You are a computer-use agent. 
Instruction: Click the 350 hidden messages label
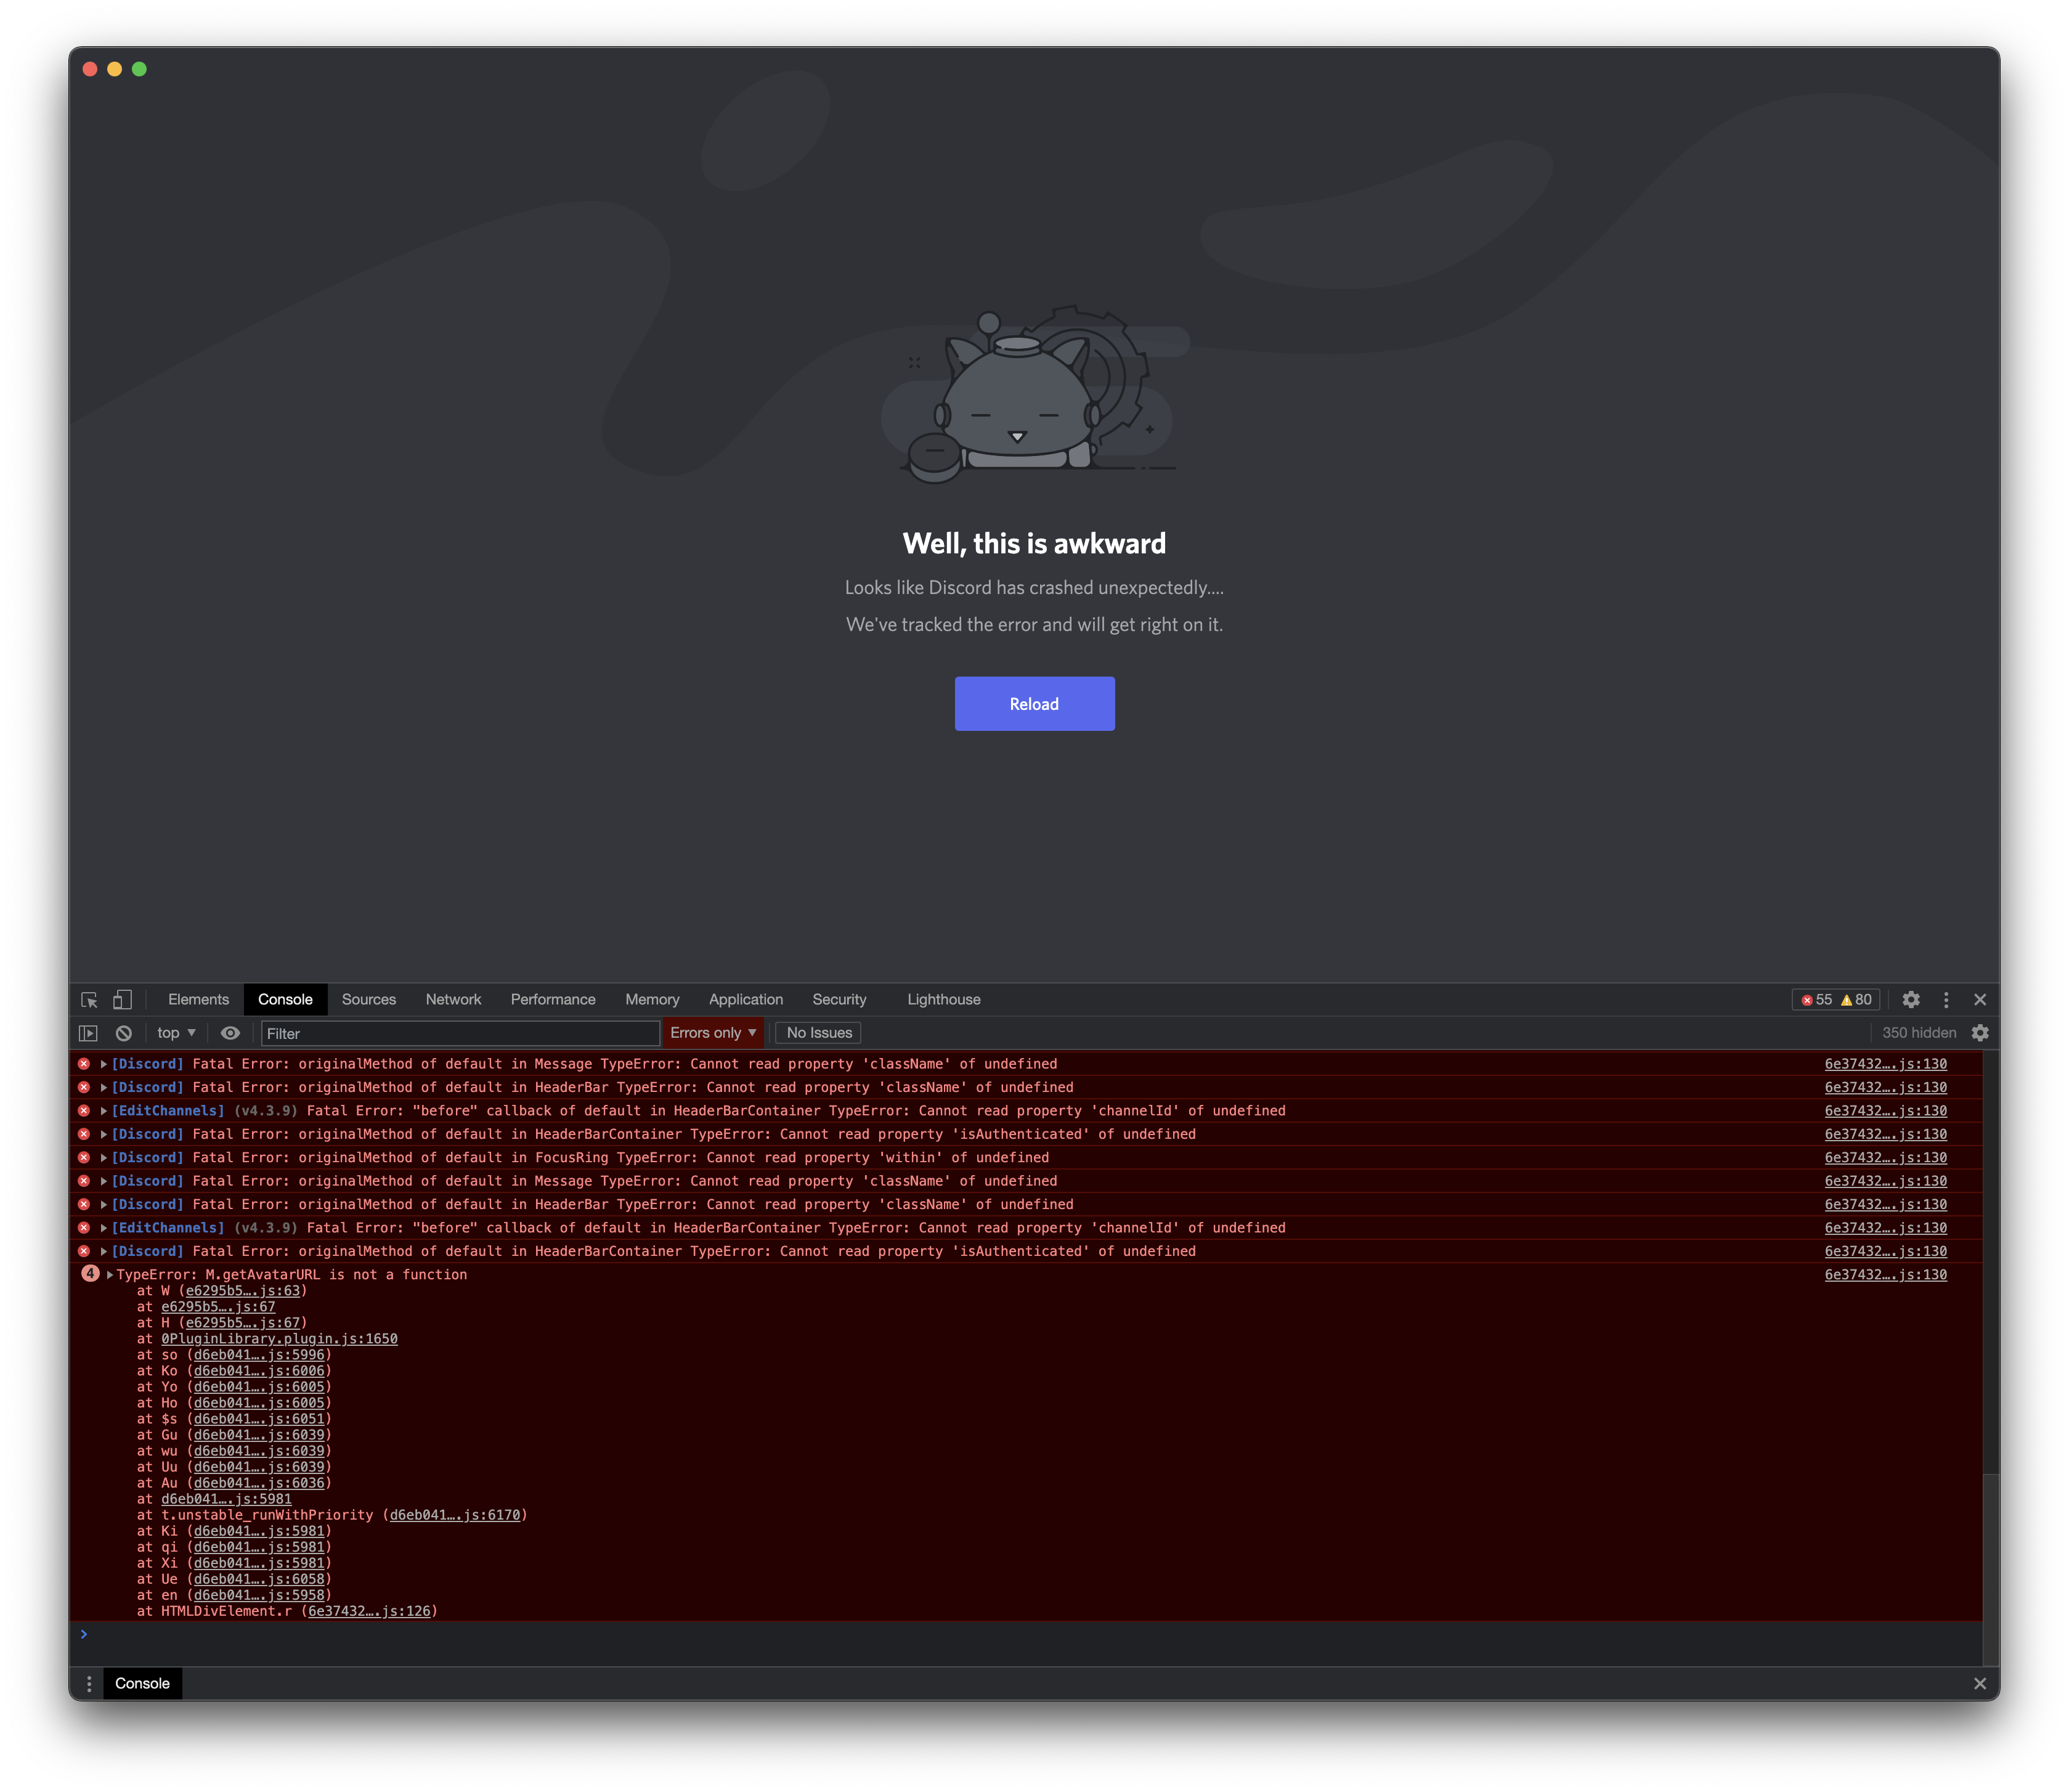click(1918, 1033)
